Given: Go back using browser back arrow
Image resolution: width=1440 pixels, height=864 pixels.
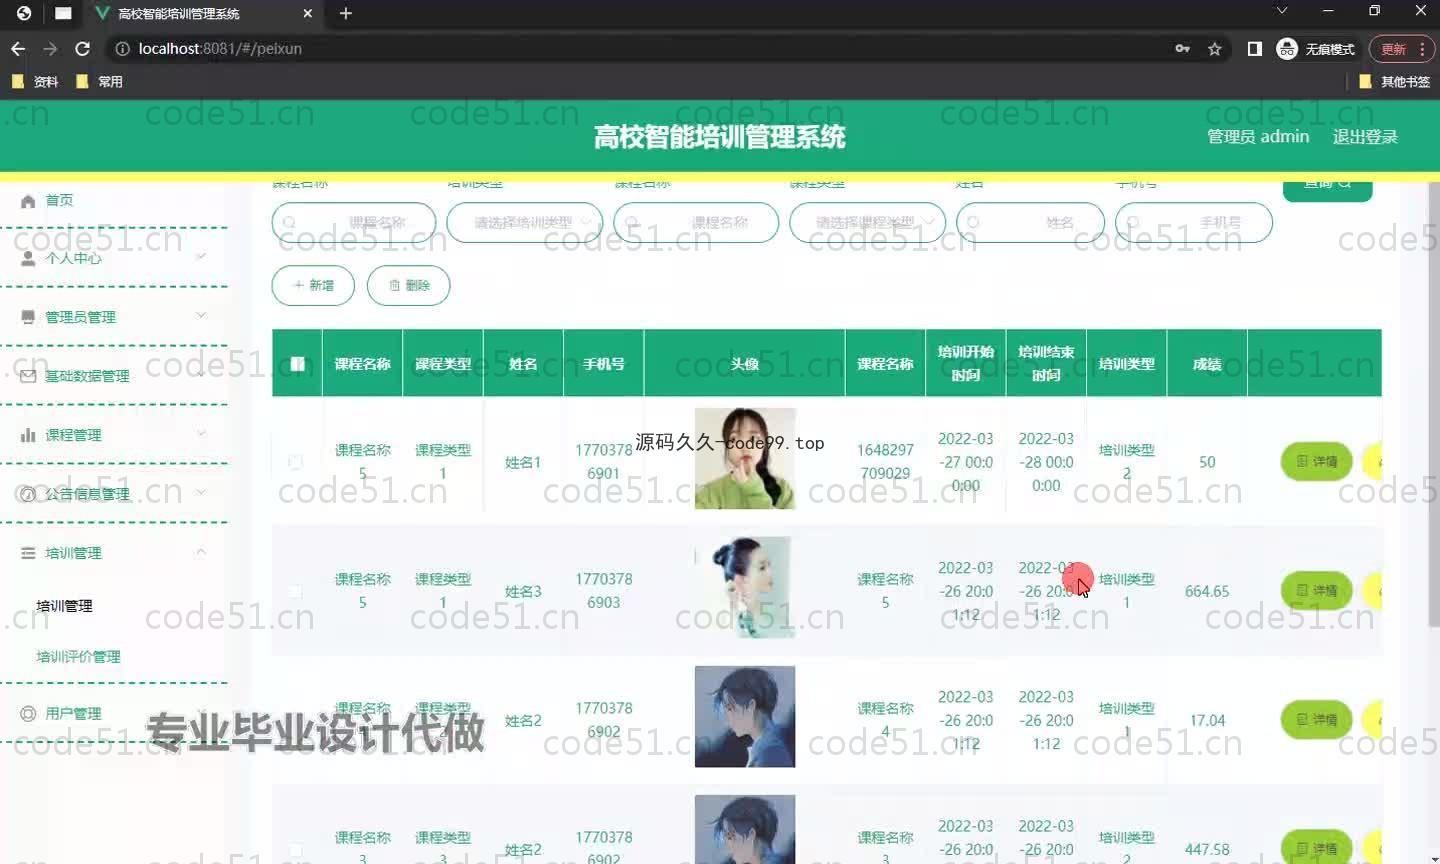Looking at the screenshot, I should click(x=18, y=49).
